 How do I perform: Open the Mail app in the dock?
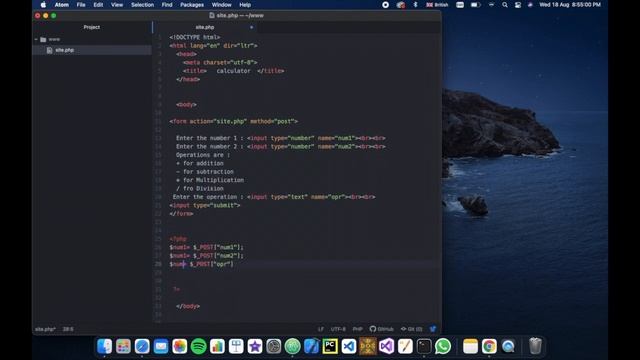click(x=161, y=346)
